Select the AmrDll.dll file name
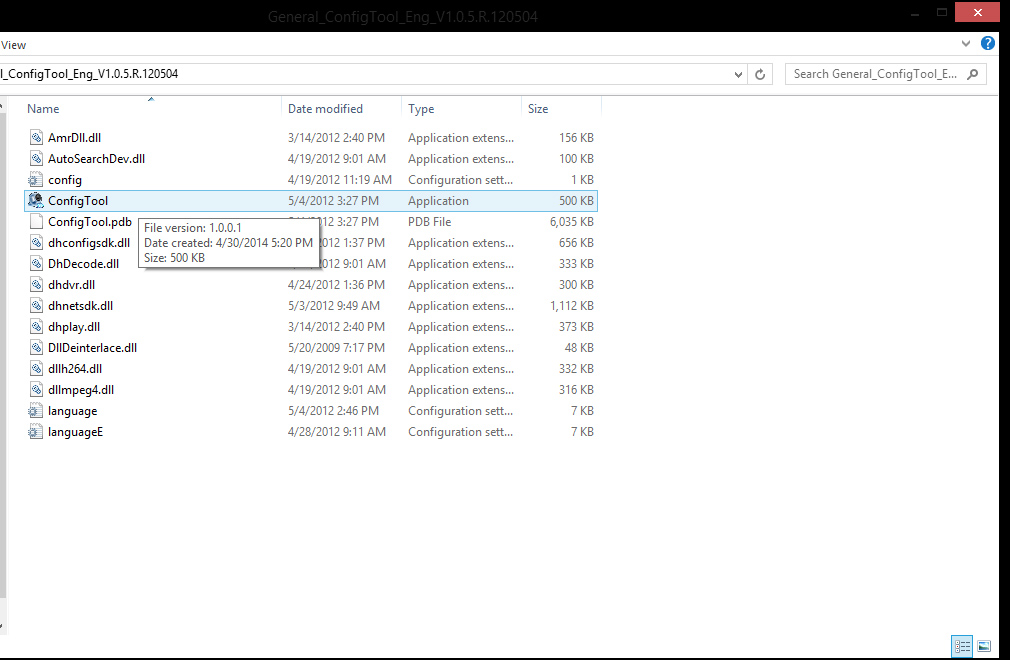Screen dimensions: 1010x660 point(74,138)
